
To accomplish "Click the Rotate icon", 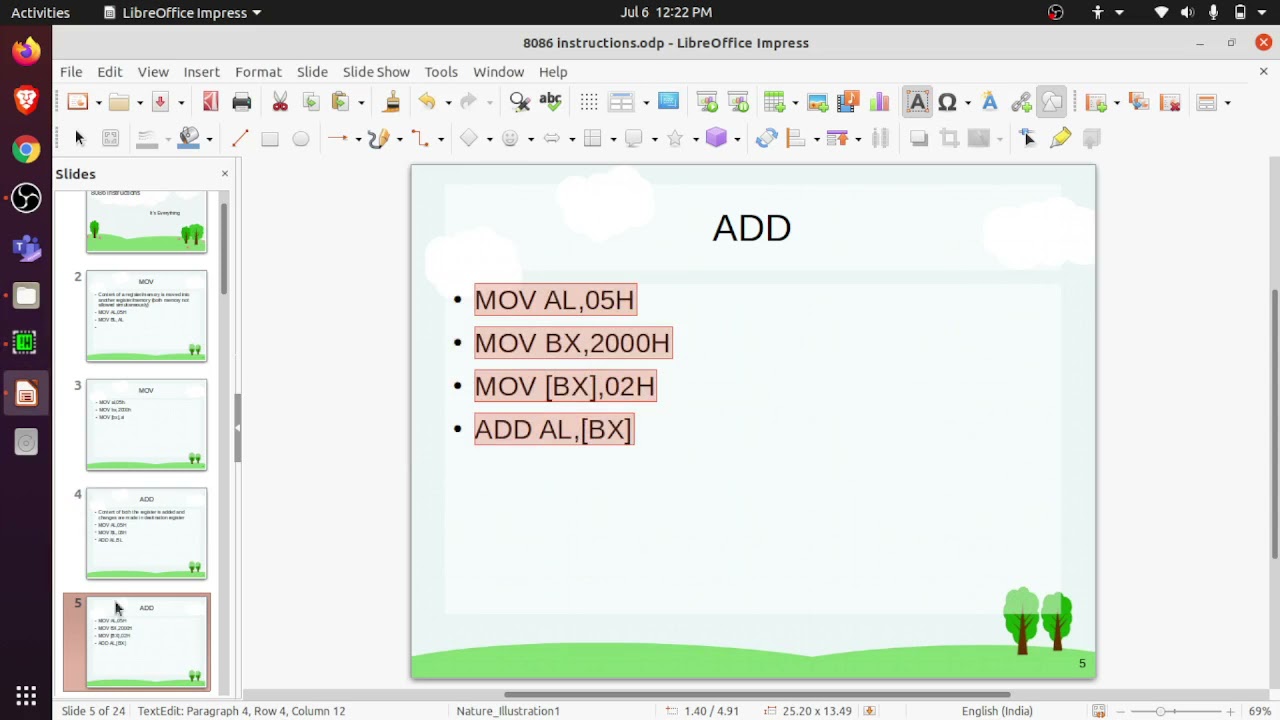I will click(766, 138).
